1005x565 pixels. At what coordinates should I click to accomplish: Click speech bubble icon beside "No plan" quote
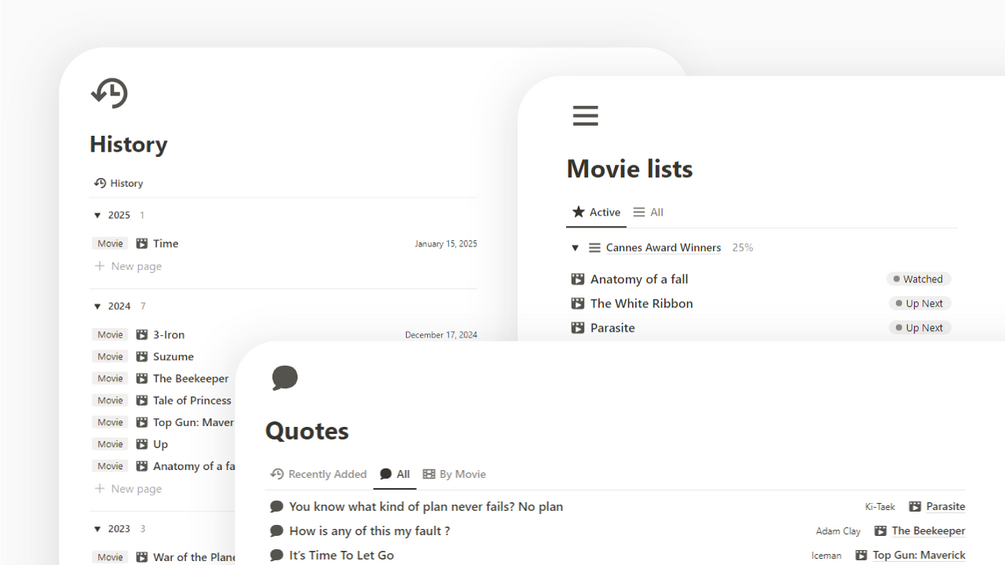coord(276,507)
